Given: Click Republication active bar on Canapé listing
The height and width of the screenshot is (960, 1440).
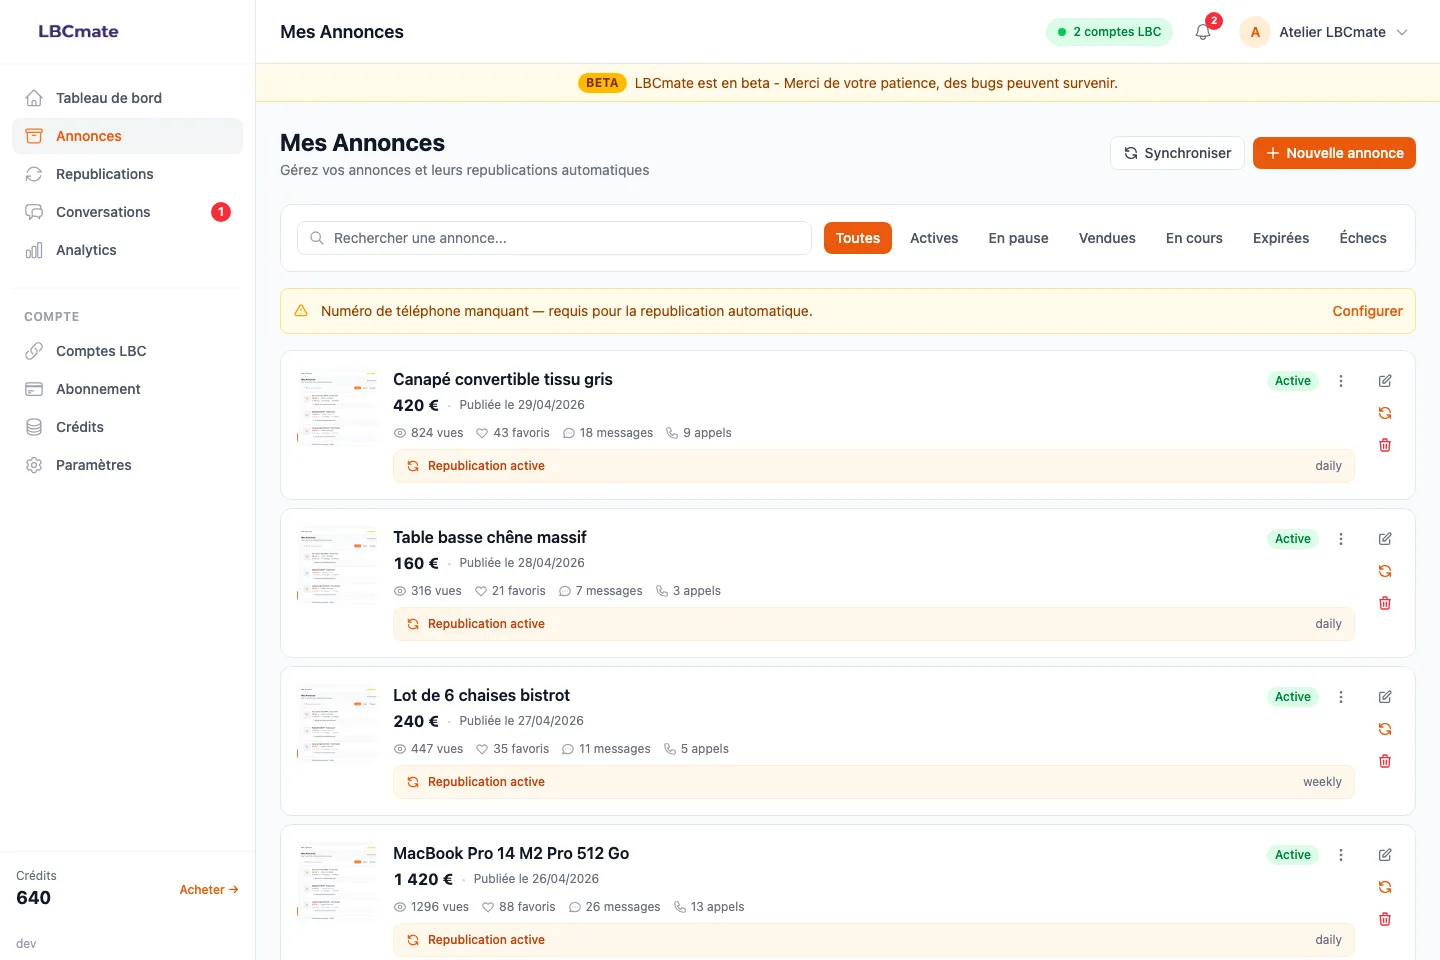Looking at the screenshot, I should 874,466.
